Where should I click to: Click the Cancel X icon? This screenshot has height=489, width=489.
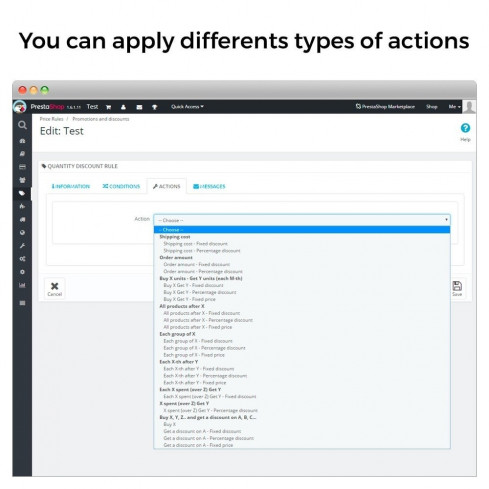pos(55,286)
